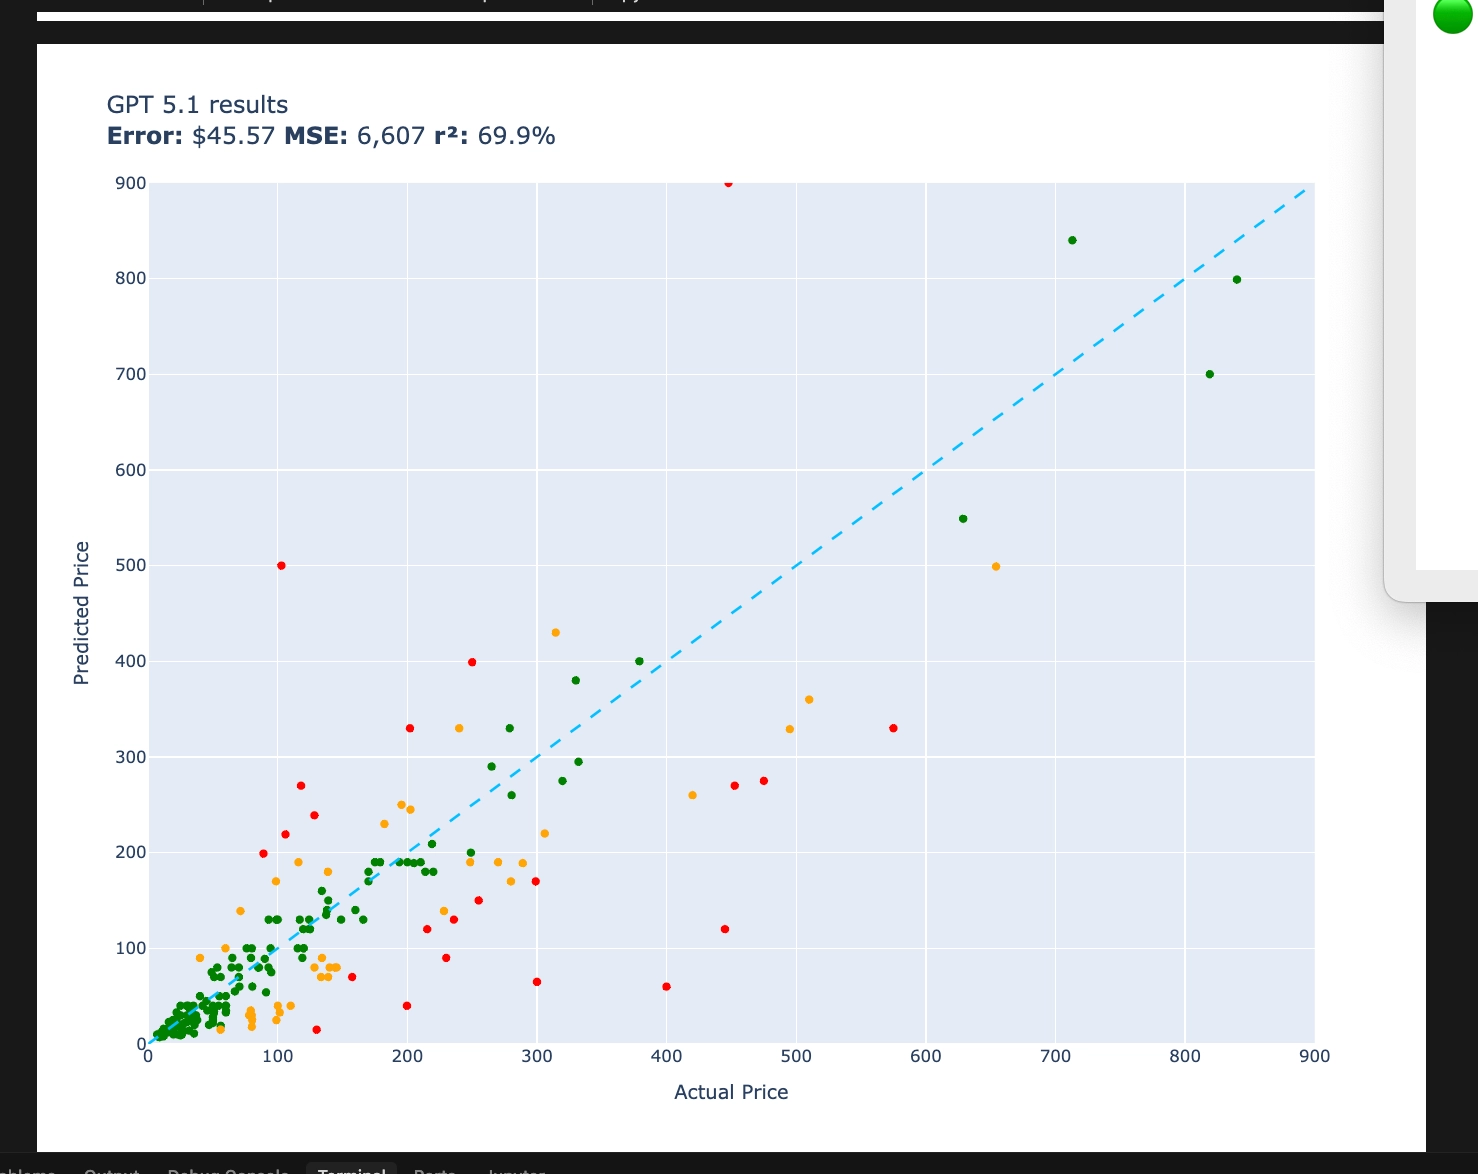Open the Output panel tab
Image resolution: width=1478 pixels, height=1174 pixels.
pos(111,1170)
